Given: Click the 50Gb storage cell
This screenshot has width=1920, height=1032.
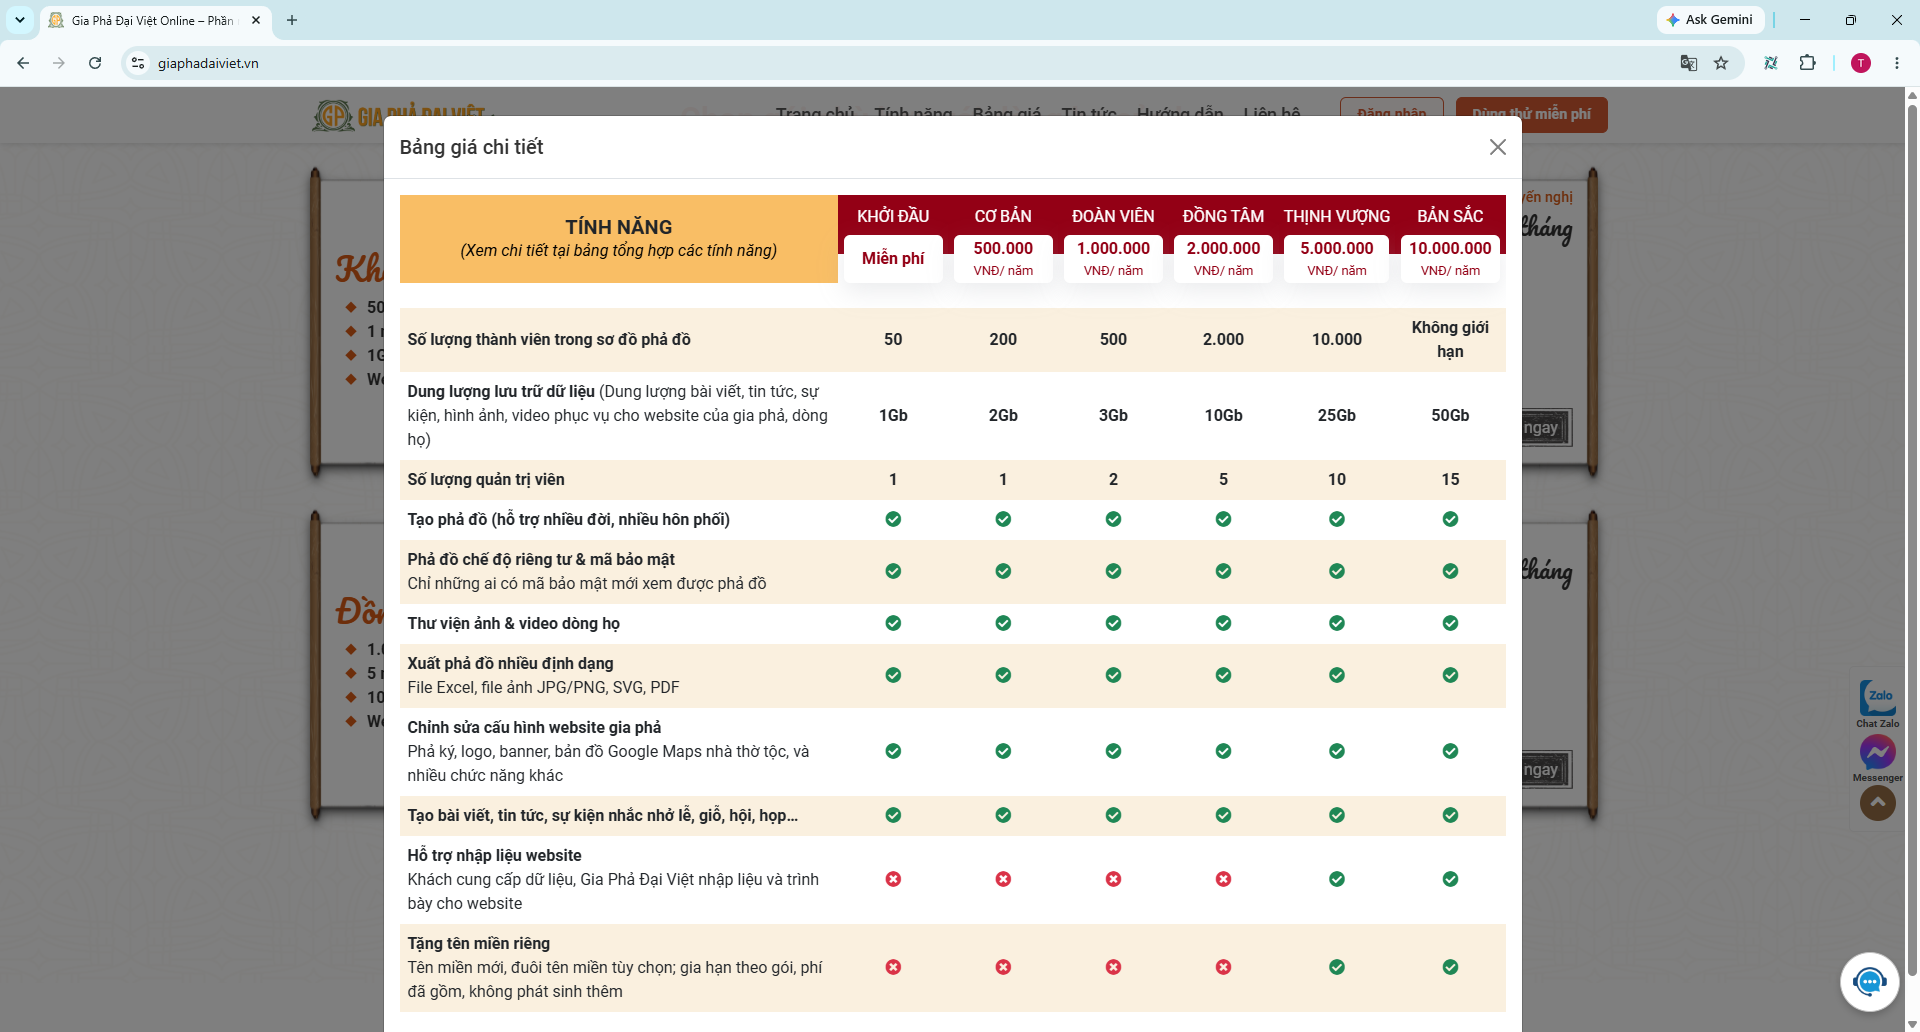Looking at the screenshot, I should [x=1450, y=415].
